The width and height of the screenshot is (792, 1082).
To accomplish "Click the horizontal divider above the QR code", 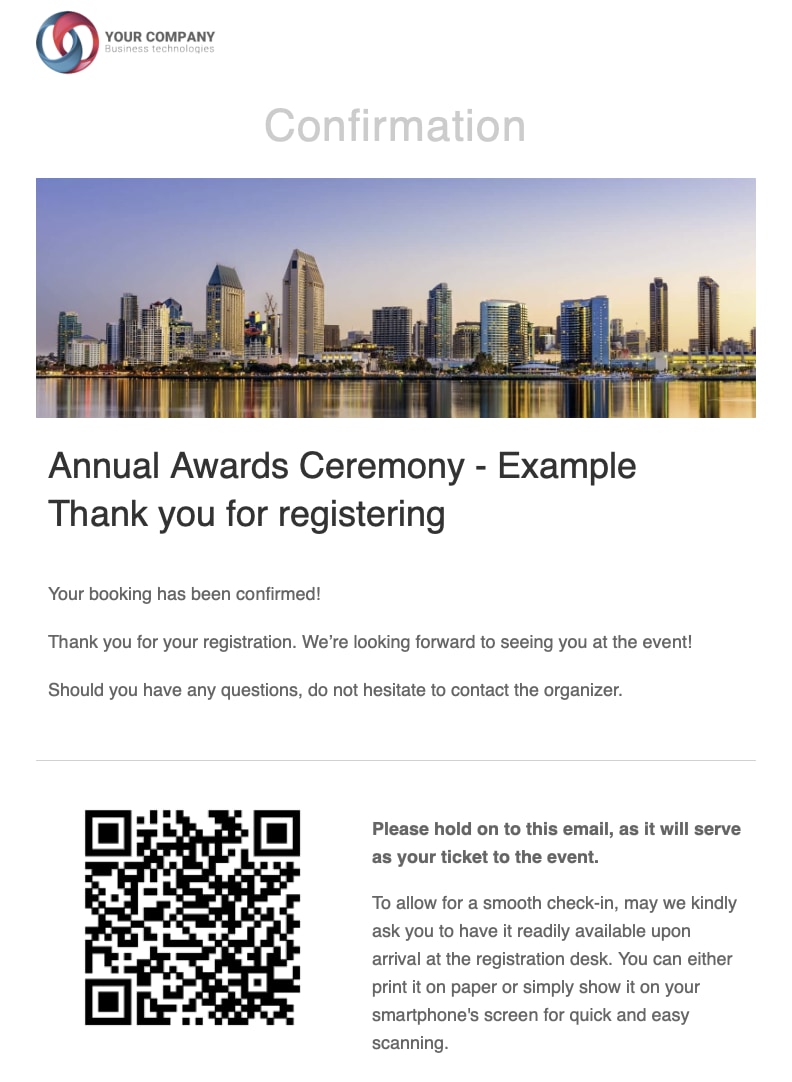I will click(395, 761).
